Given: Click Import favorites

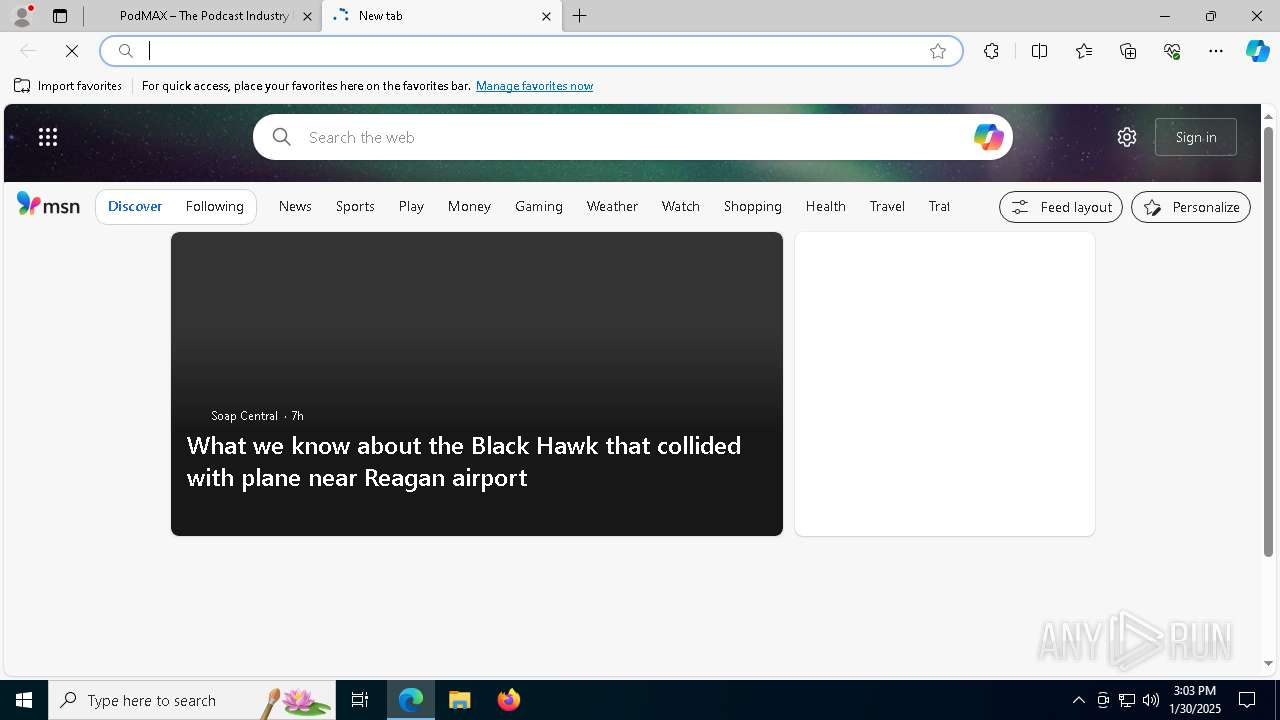Looking at the screenshot, I should click(x=68, y=86).
